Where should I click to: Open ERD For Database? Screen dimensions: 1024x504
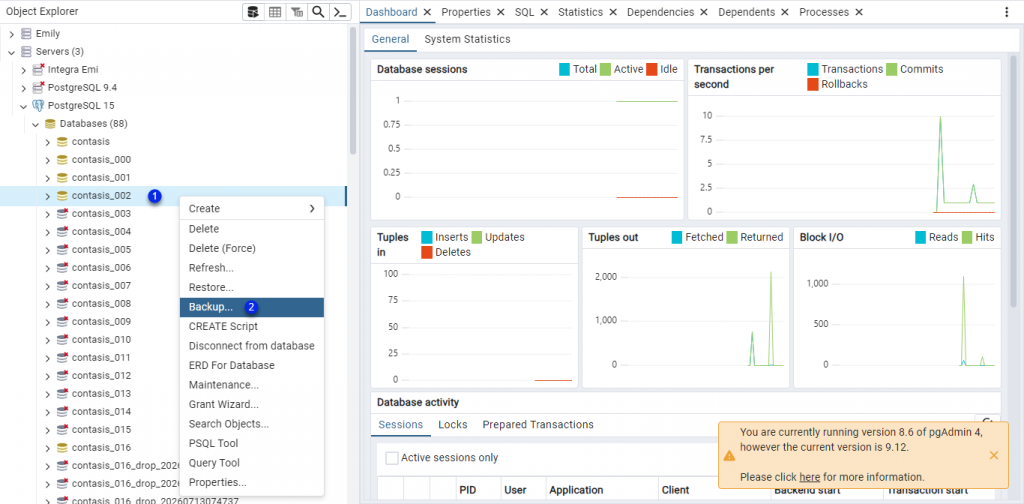pos(251,365)
